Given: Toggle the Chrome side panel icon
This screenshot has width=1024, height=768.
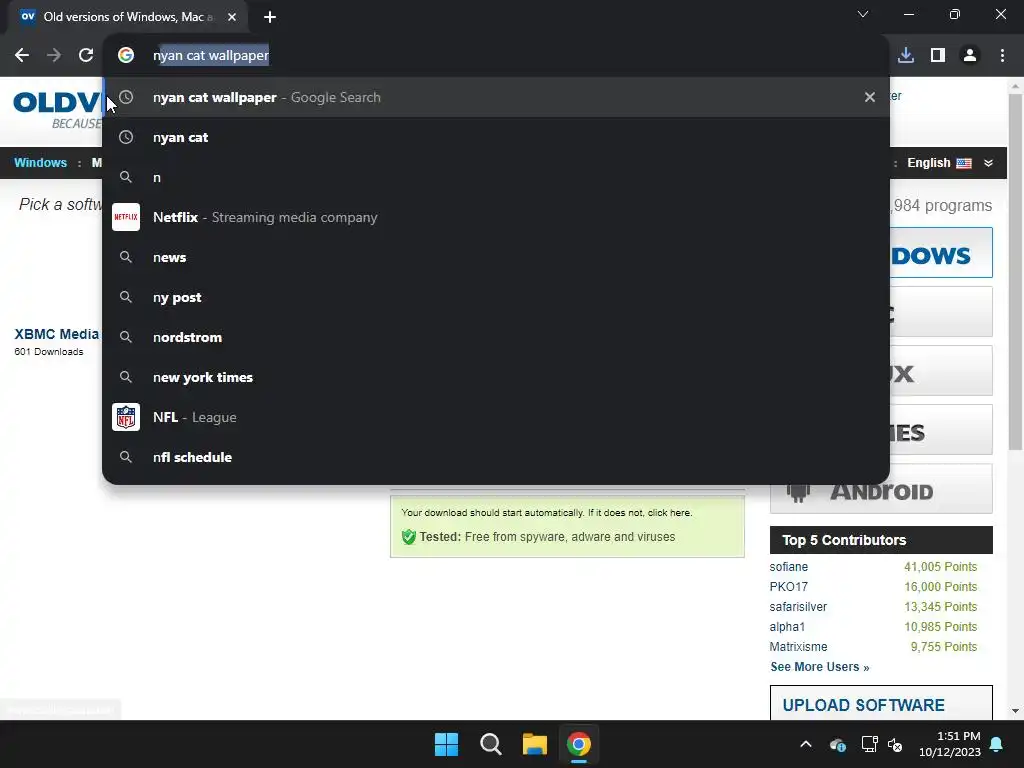Looking at the screenshot, I should [x=938, y=56].
